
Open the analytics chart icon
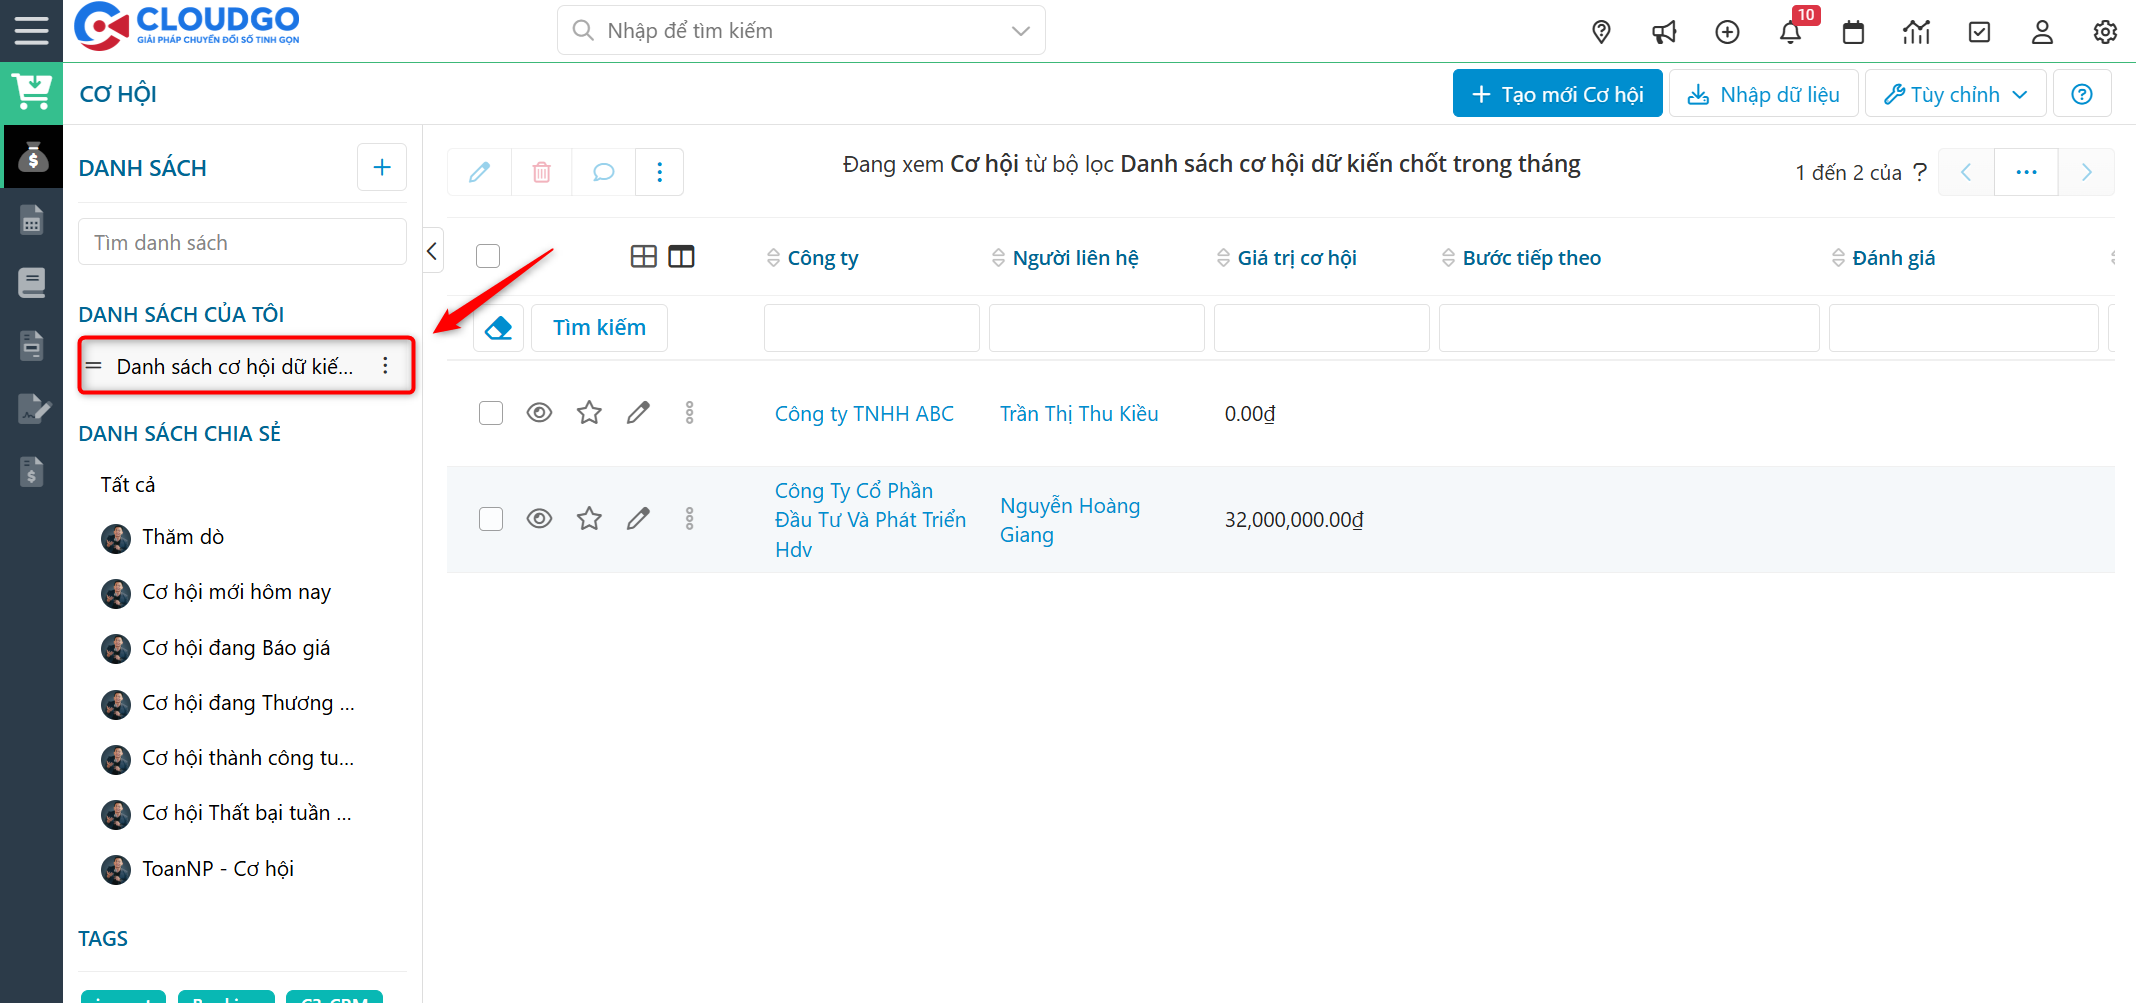1916,32
